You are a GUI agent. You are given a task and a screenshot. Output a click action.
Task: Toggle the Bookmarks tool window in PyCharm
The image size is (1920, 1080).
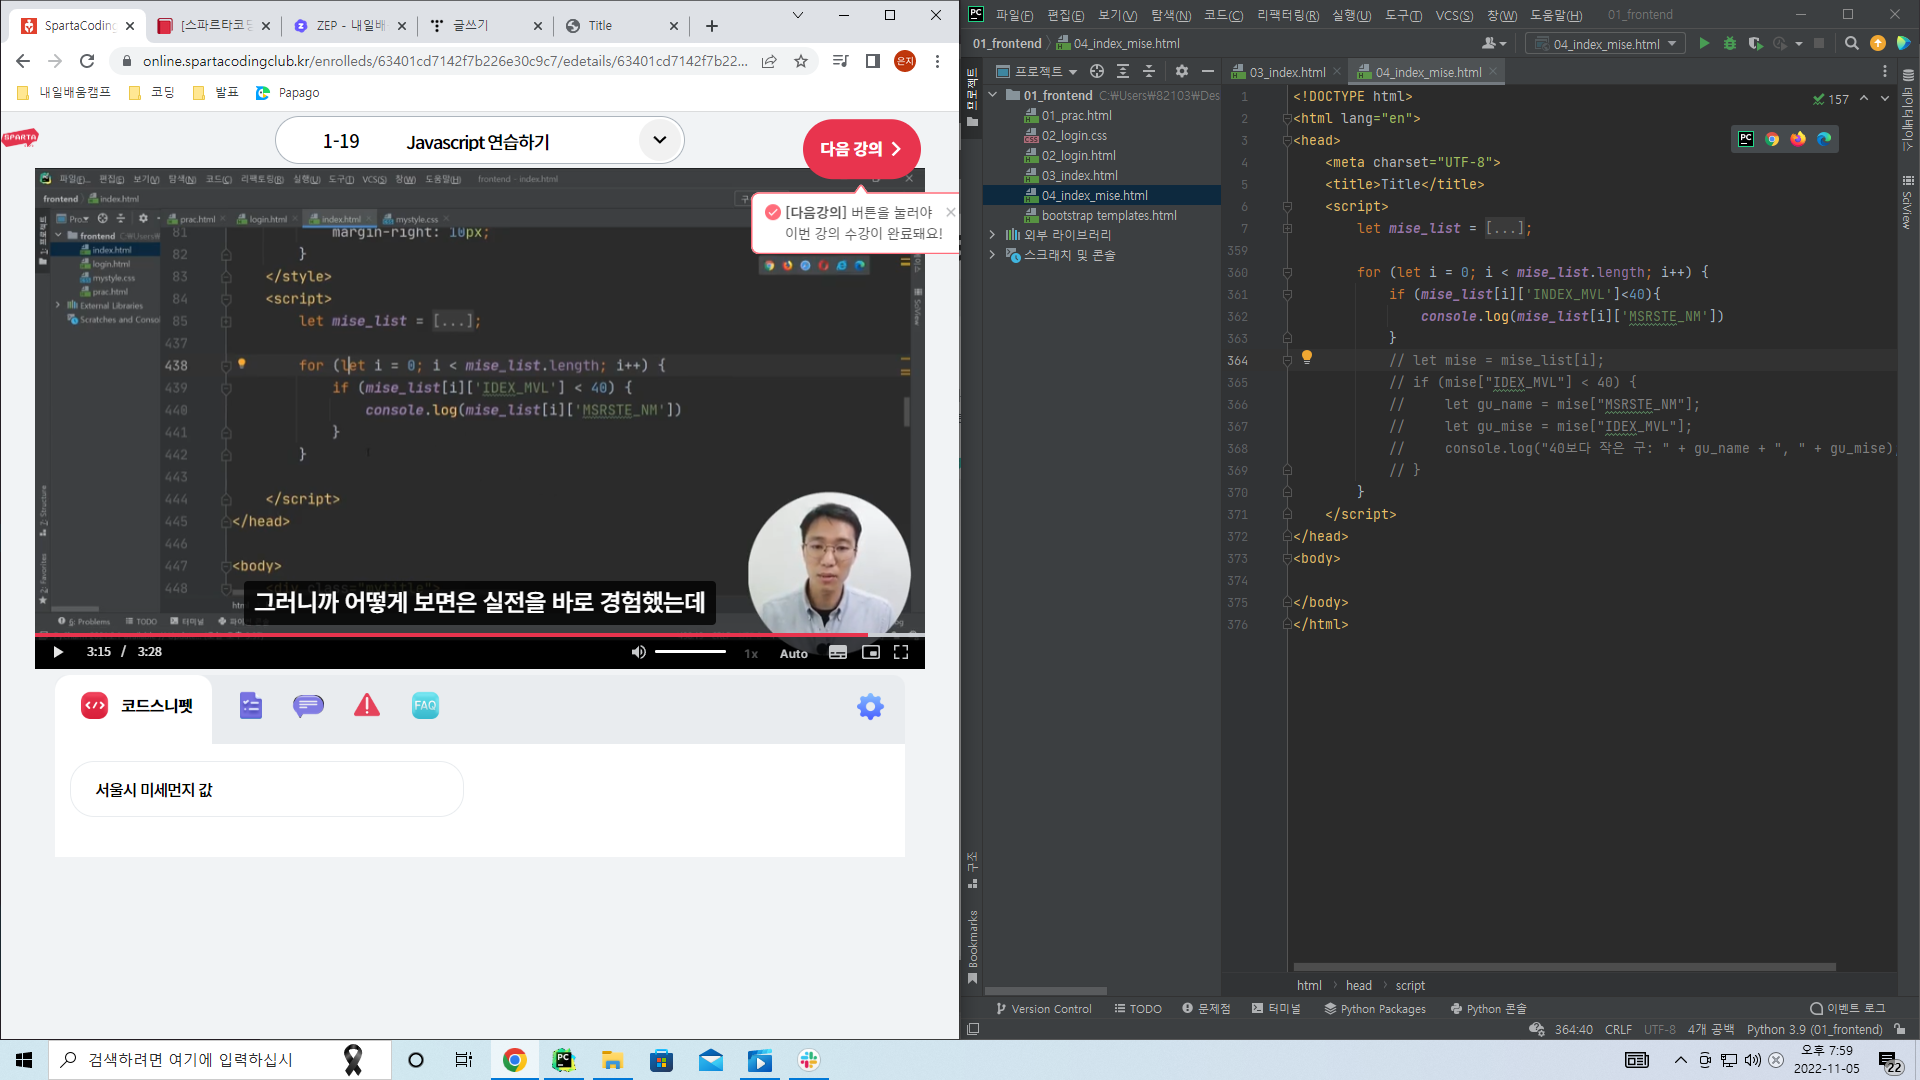point(972,946)
